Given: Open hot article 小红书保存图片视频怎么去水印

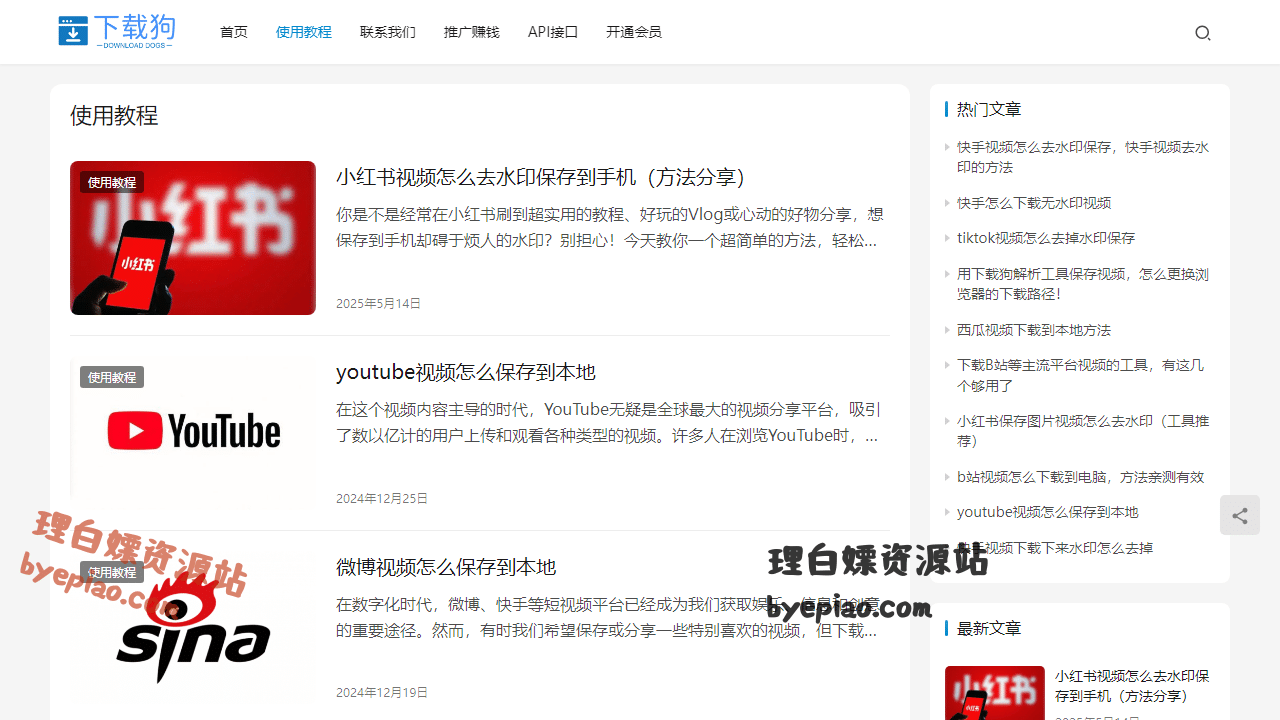Looking at the screenshot, I should pyautogui.click(x=1083, y=431).
